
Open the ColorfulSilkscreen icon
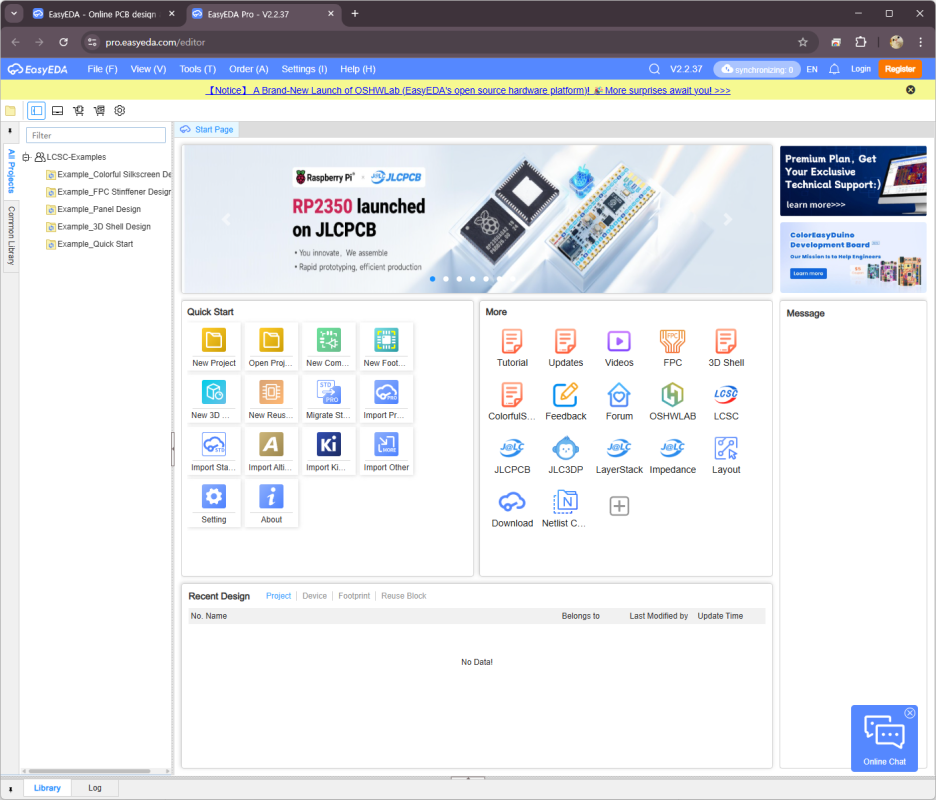click(512, 395)
